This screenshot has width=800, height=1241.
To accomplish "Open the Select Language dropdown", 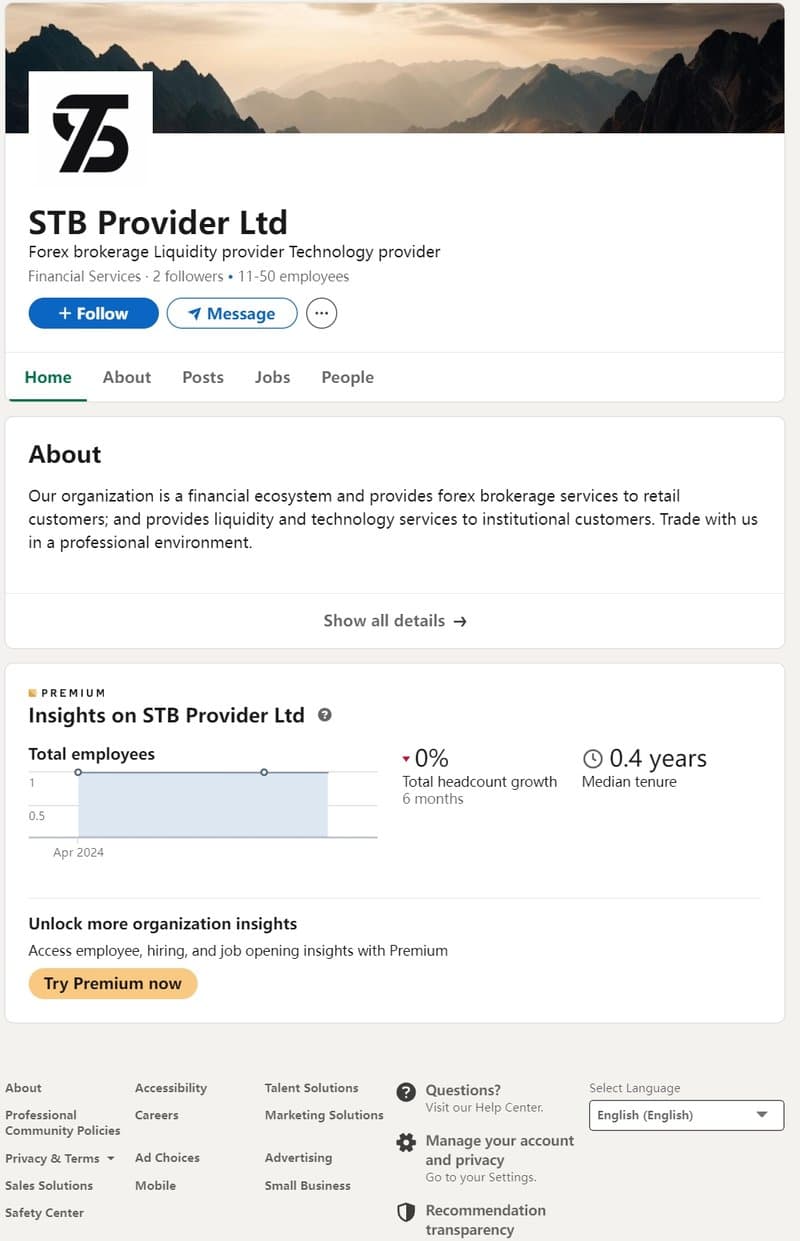I will (x=686, y=1115).
